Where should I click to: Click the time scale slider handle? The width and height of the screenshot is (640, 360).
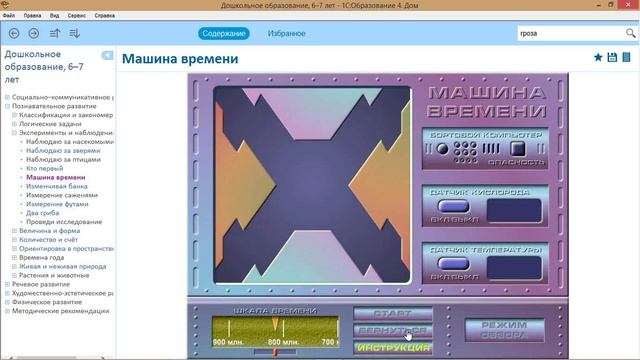pos(275,352)
